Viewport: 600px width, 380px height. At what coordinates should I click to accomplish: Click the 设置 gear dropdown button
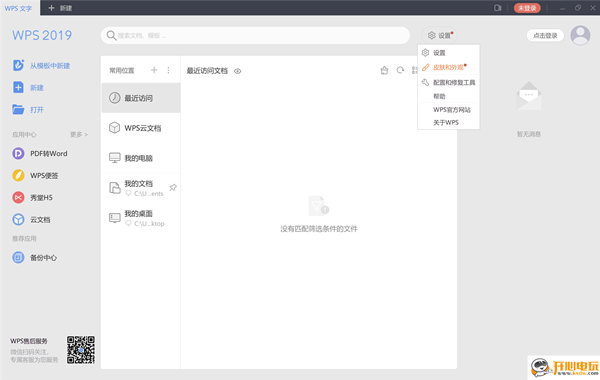tap(440, 35)
